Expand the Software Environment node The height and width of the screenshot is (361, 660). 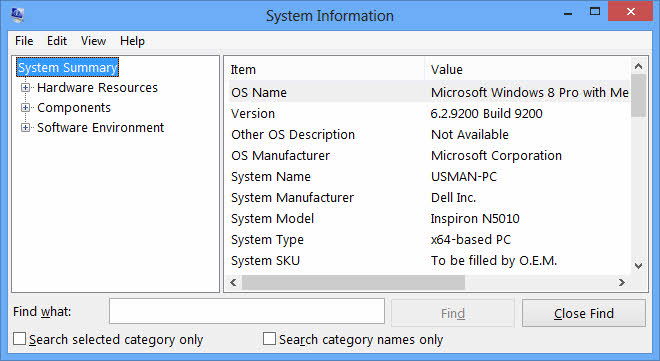pyautogui.click(x=25, y=127)
